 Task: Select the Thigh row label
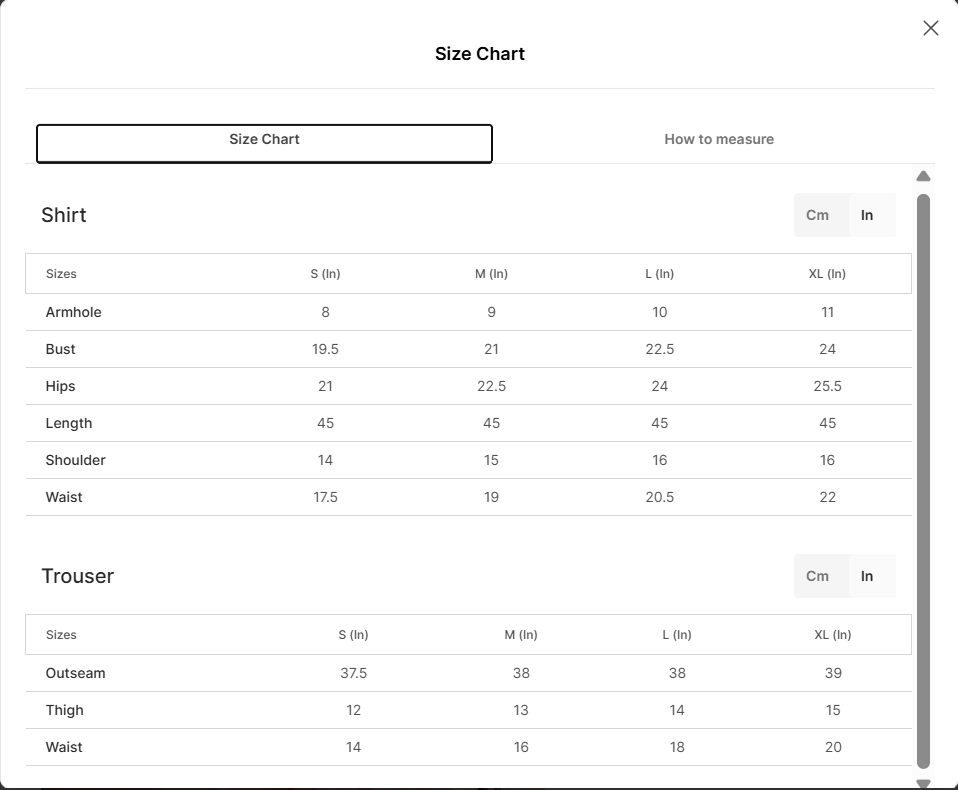point(65,710)
